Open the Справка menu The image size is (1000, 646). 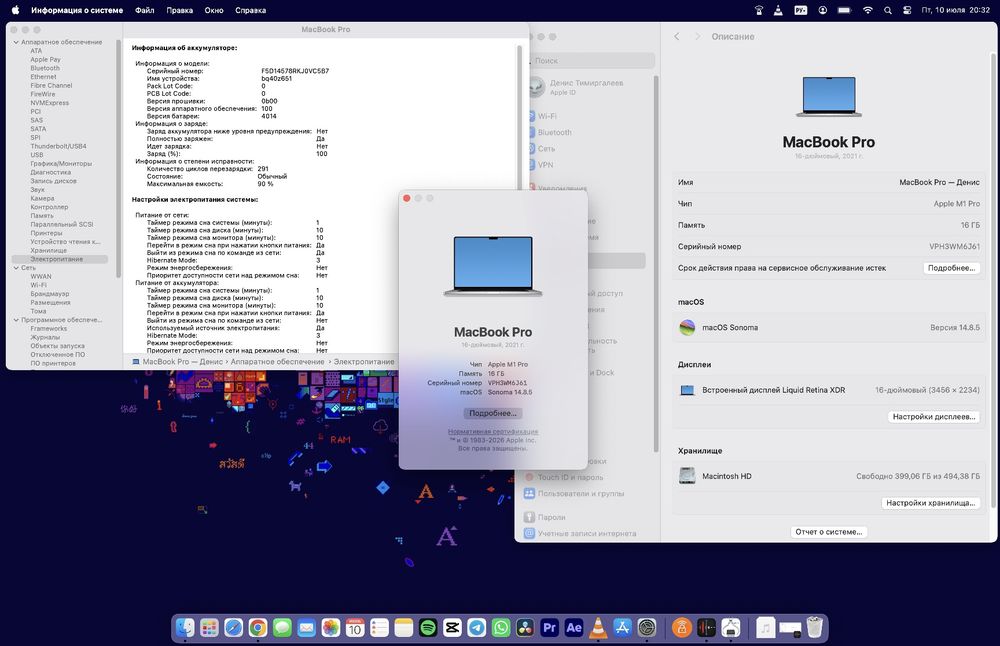click(251, 10)
